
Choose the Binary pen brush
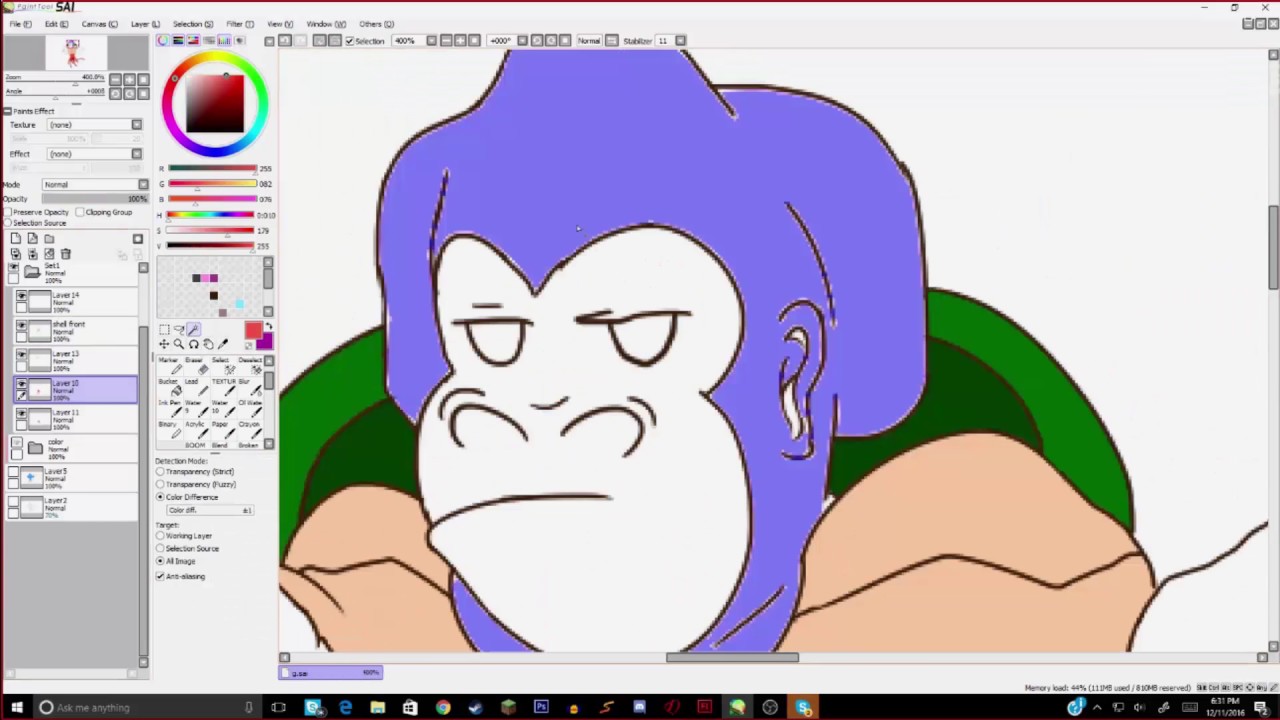168,429
